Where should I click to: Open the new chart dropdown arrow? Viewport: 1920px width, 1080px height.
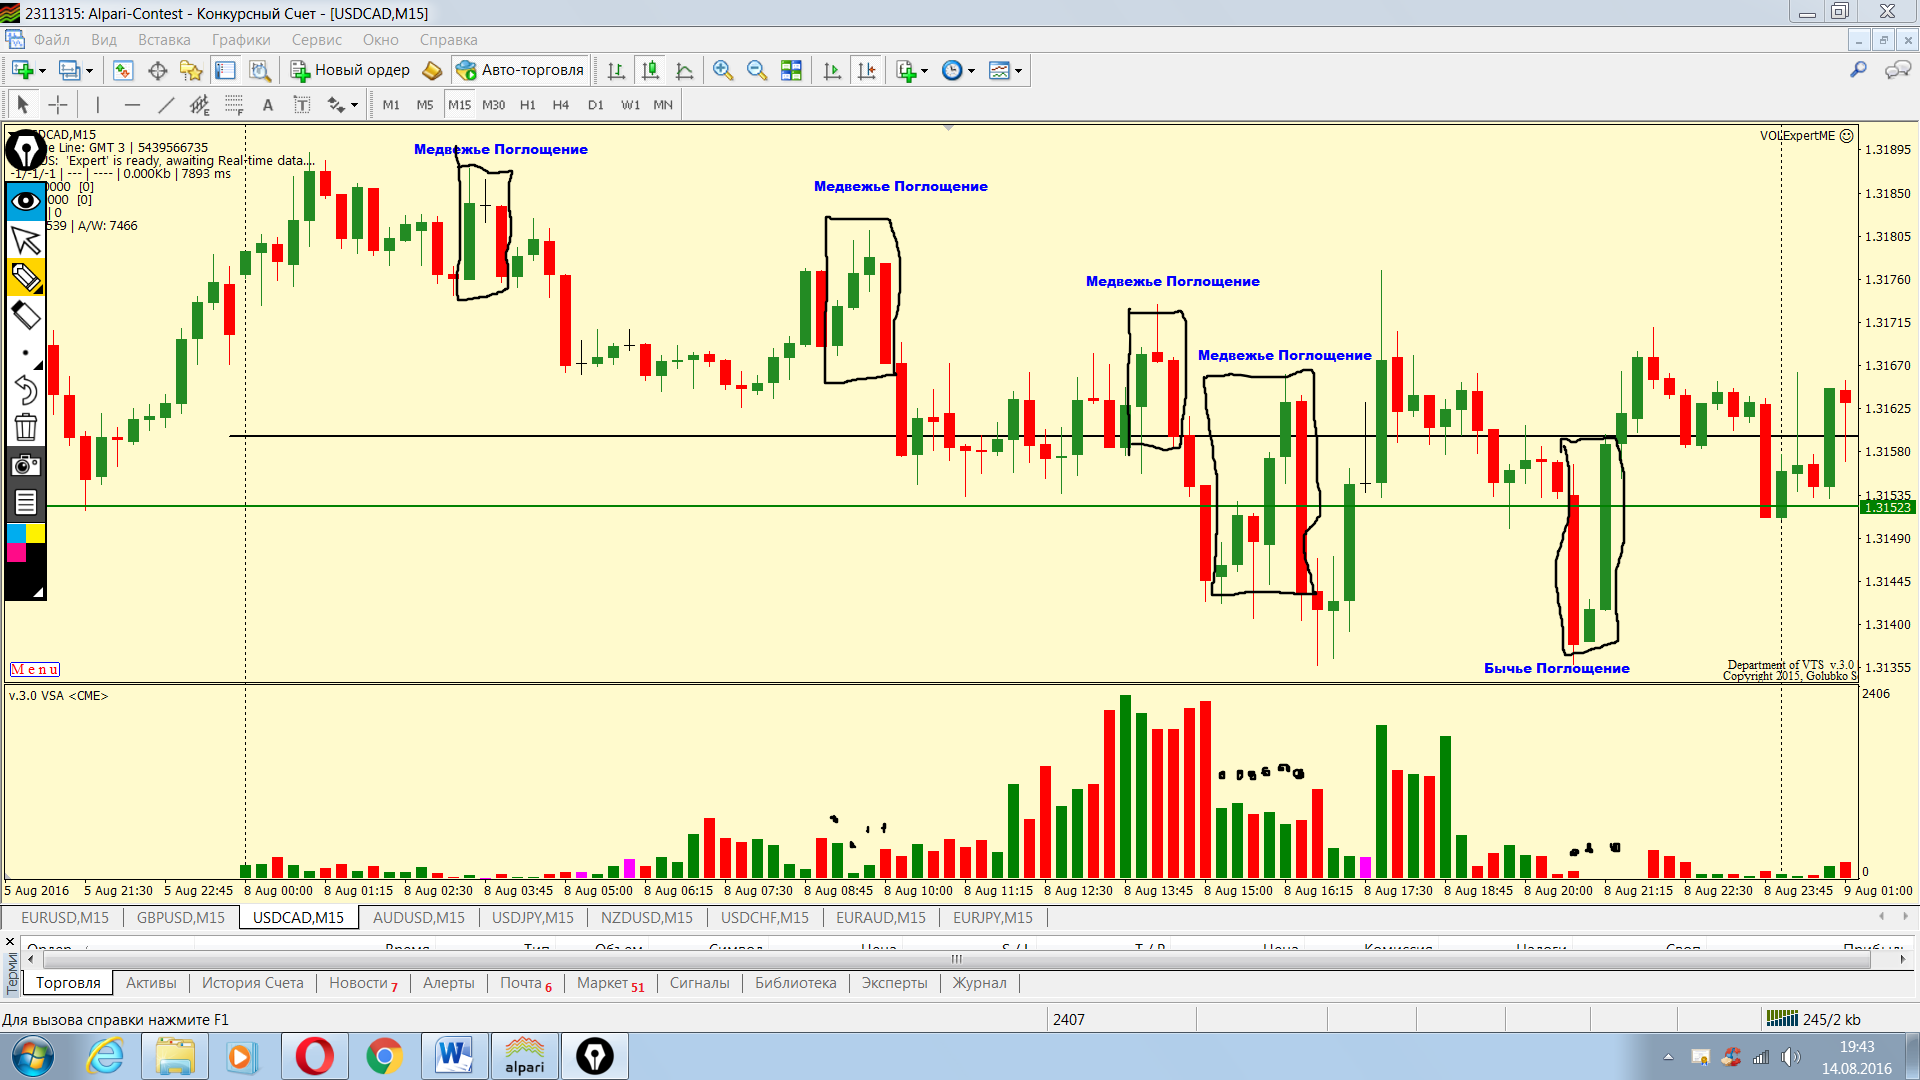(x=42, y=71)
